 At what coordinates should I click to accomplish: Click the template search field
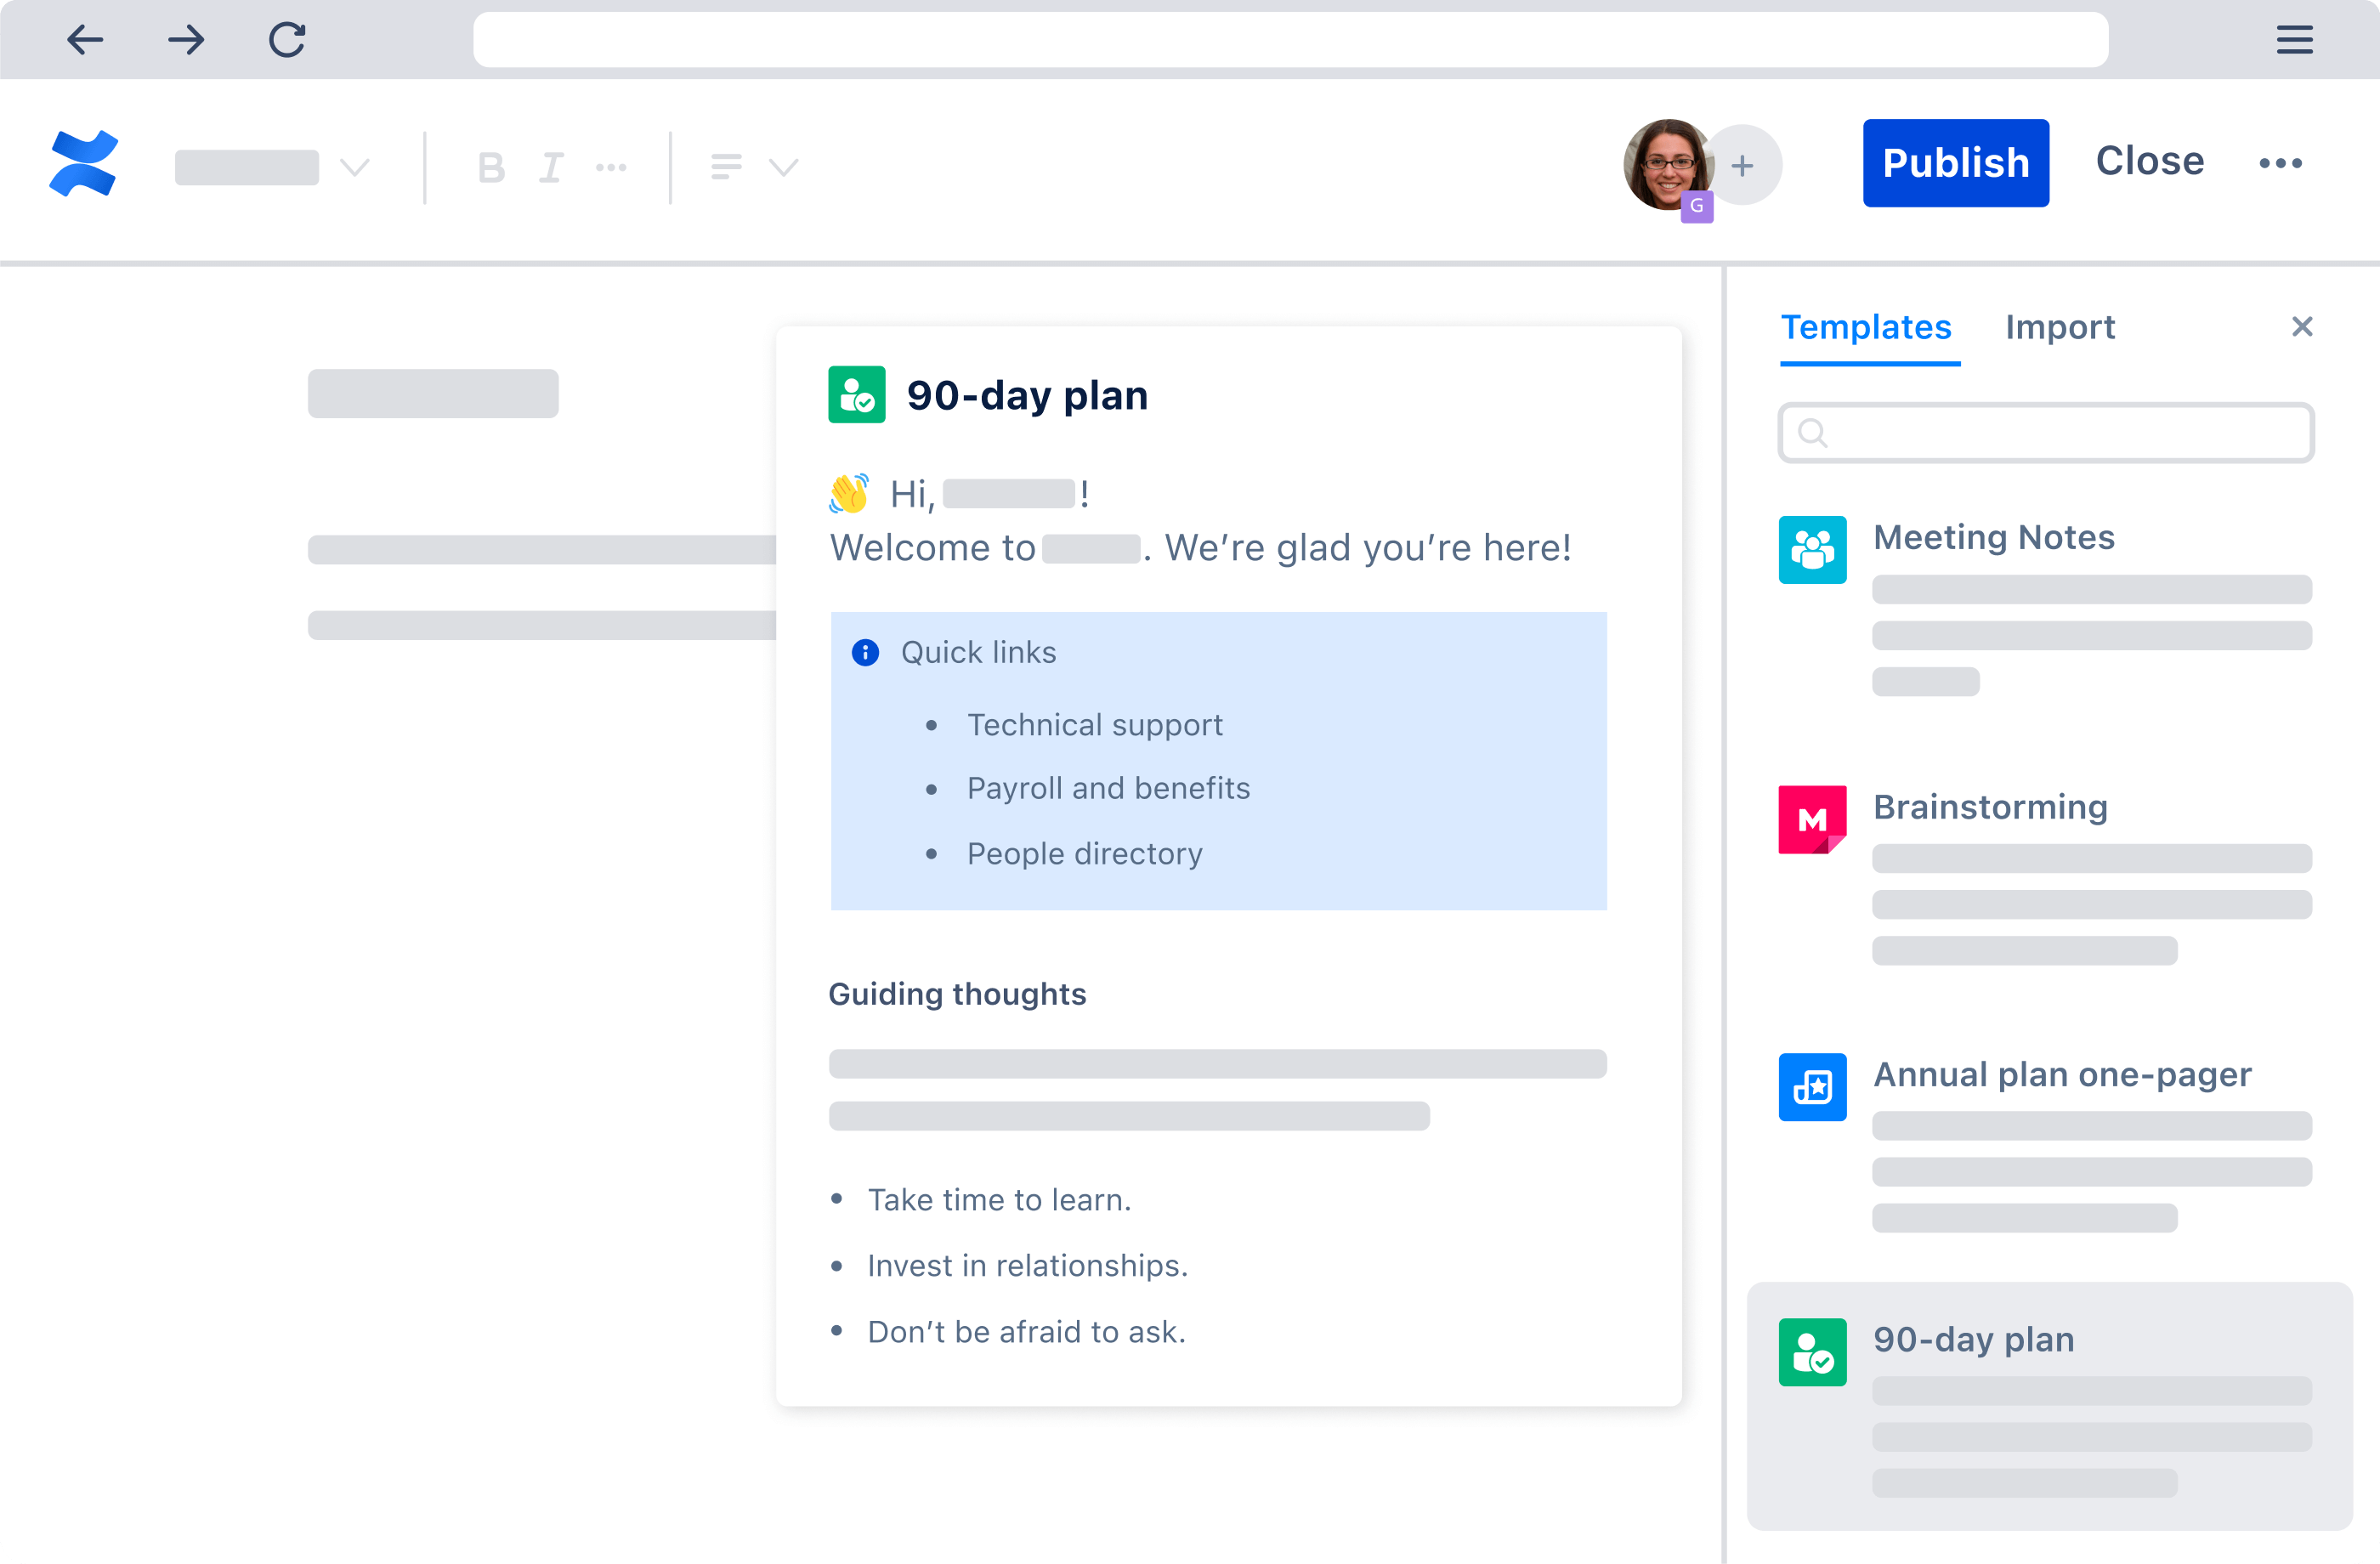[2046, 433]
